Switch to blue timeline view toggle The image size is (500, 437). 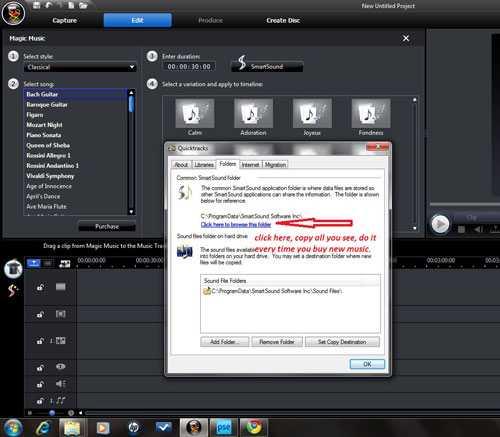[34, 264]
